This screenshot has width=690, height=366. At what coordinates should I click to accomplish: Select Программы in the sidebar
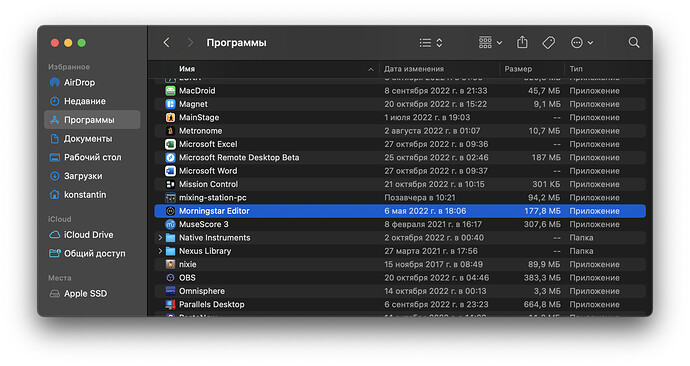coord(92,120)
